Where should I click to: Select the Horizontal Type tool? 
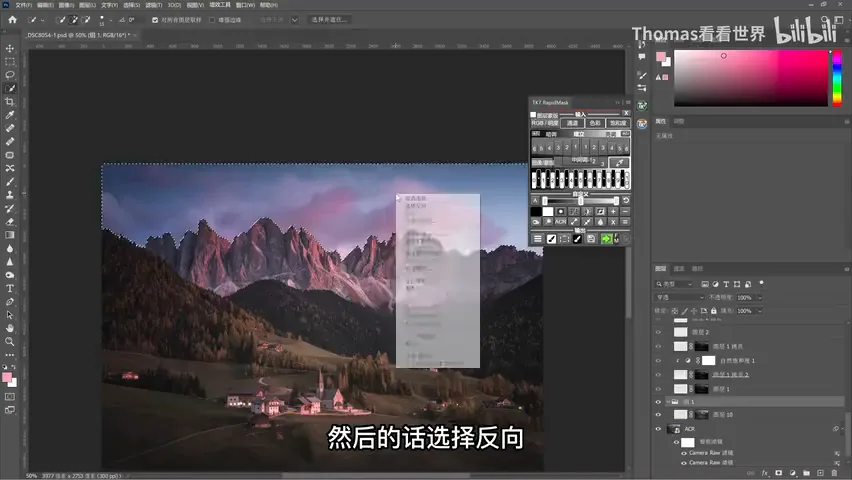pos(10,288)
